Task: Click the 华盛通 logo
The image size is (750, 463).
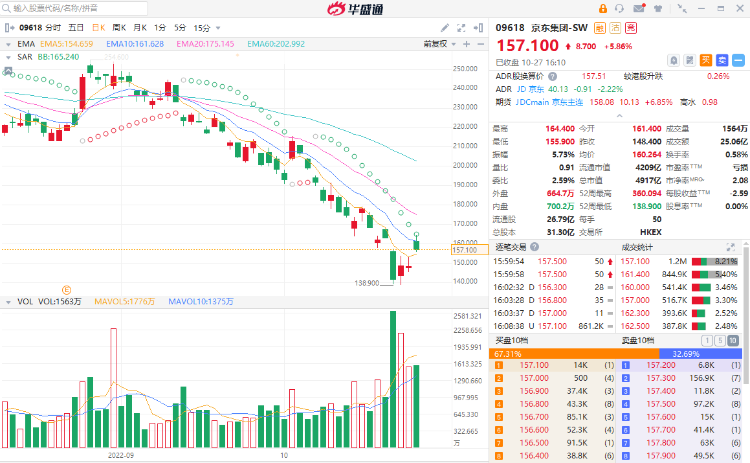Action: coord(355,9)
